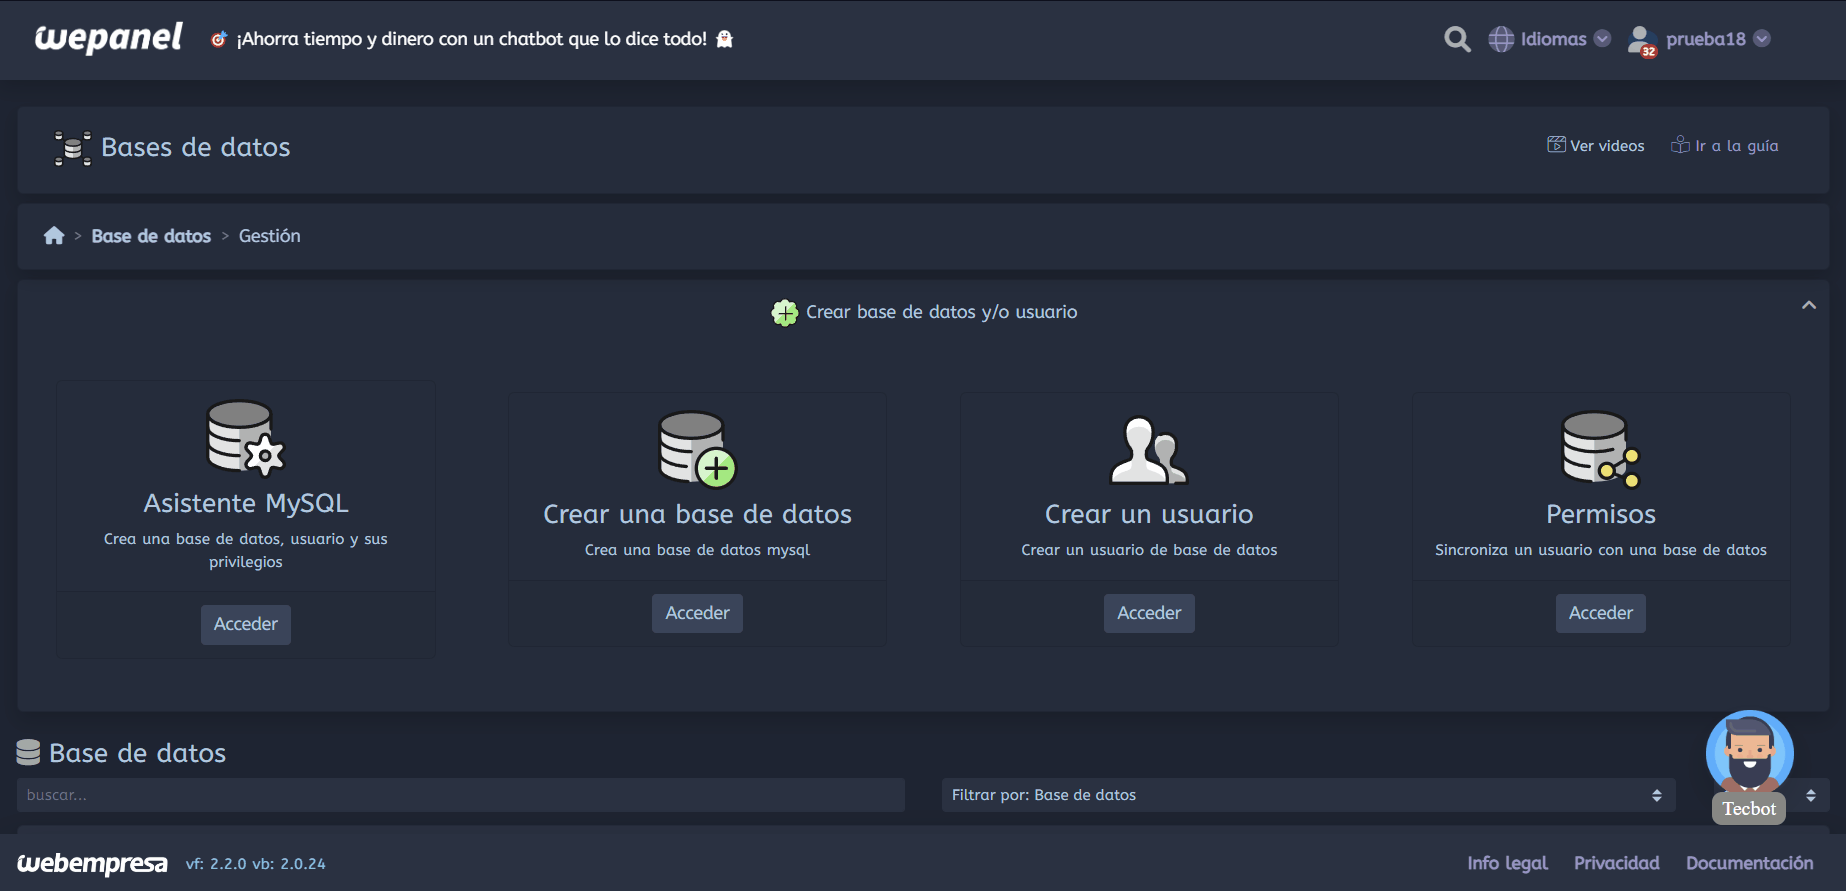Screen dimensions: 1846x891
Task: Open the Documentación footer link
Action: tap(1749, 863)
